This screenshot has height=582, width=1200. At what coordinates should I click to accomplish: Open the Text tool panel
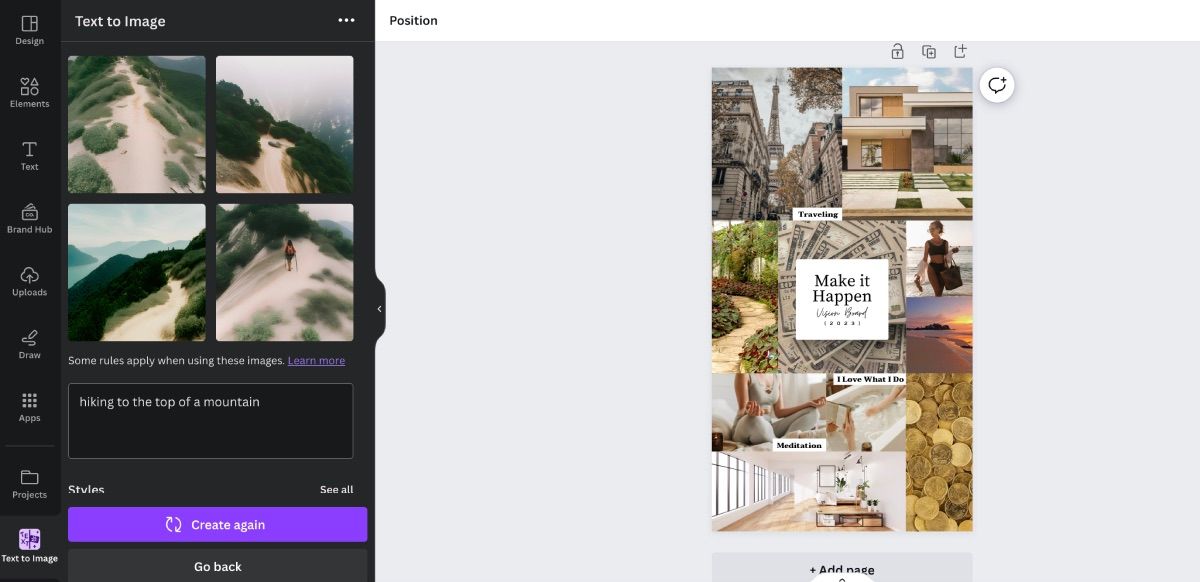tap(29, 155)
